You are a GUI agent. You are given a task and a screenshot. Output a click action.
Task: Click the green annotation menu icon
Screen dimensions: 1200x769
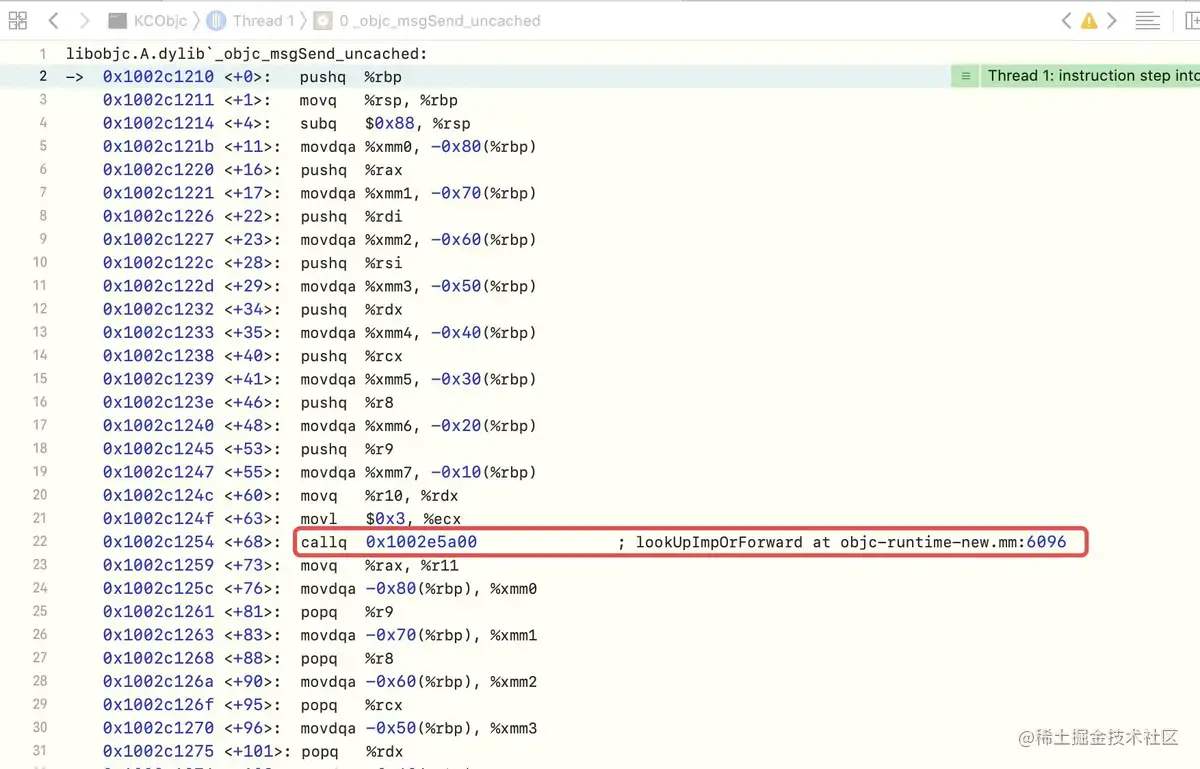965,76
